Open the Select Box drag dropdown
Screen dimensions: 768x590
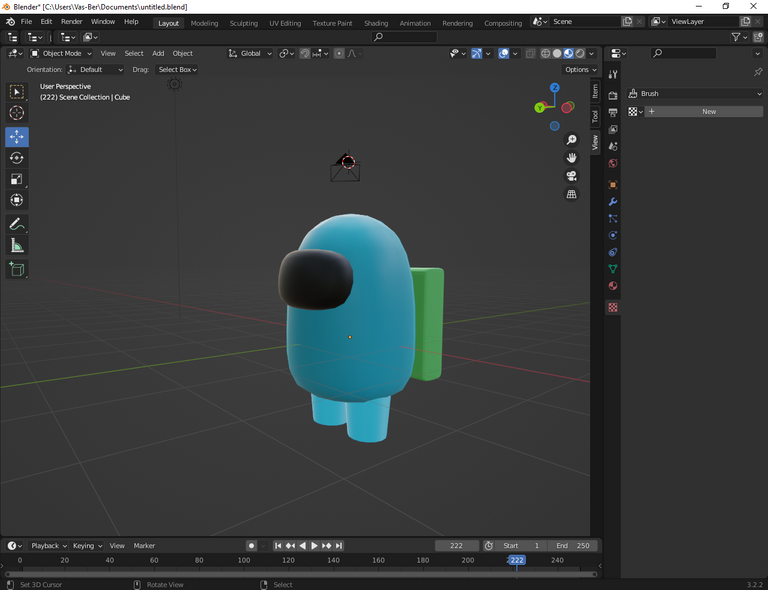pos(177,70)
